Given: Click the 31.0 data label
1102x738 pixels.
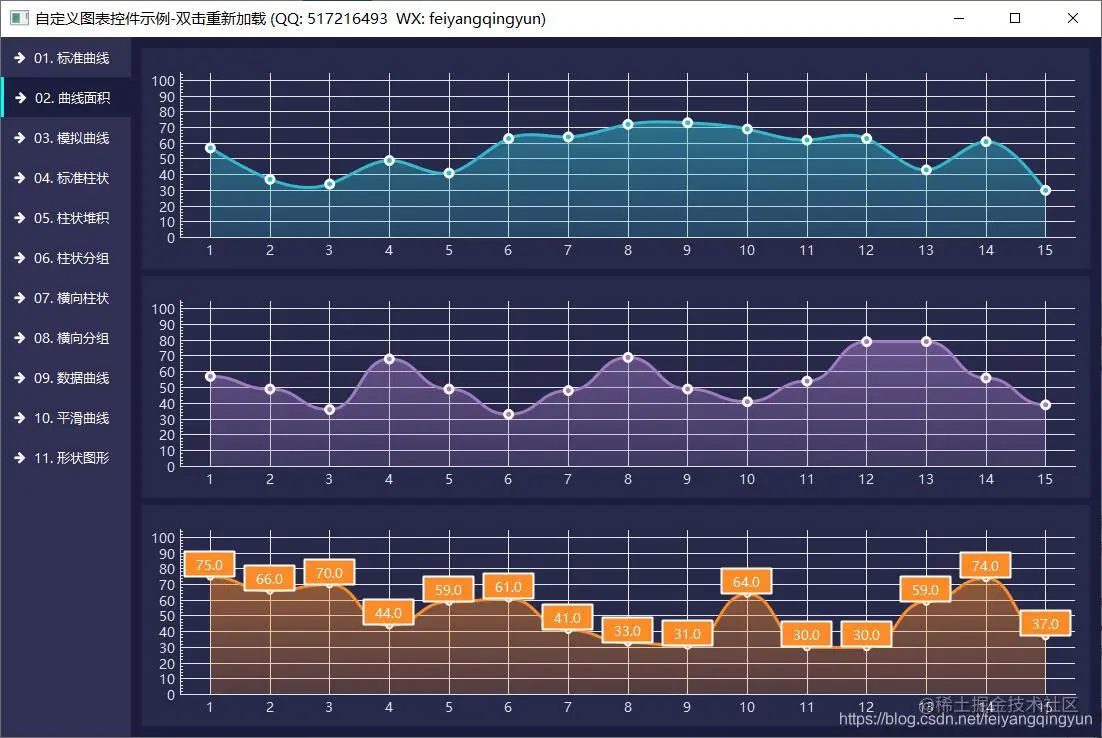Looking at the screenshot, I should tap(687, 633).
